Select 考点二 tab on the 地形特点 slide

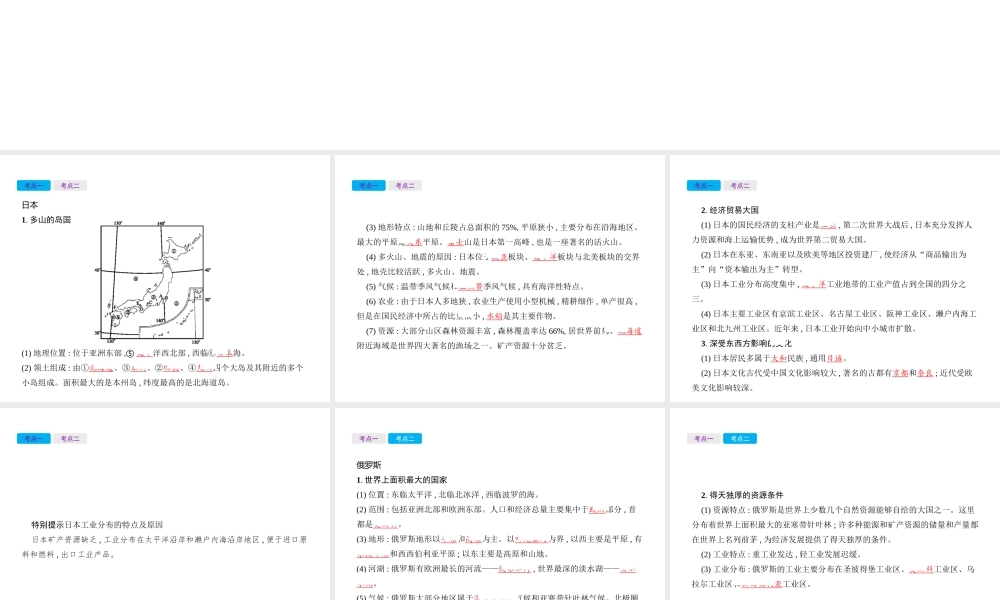click(405, 186)
